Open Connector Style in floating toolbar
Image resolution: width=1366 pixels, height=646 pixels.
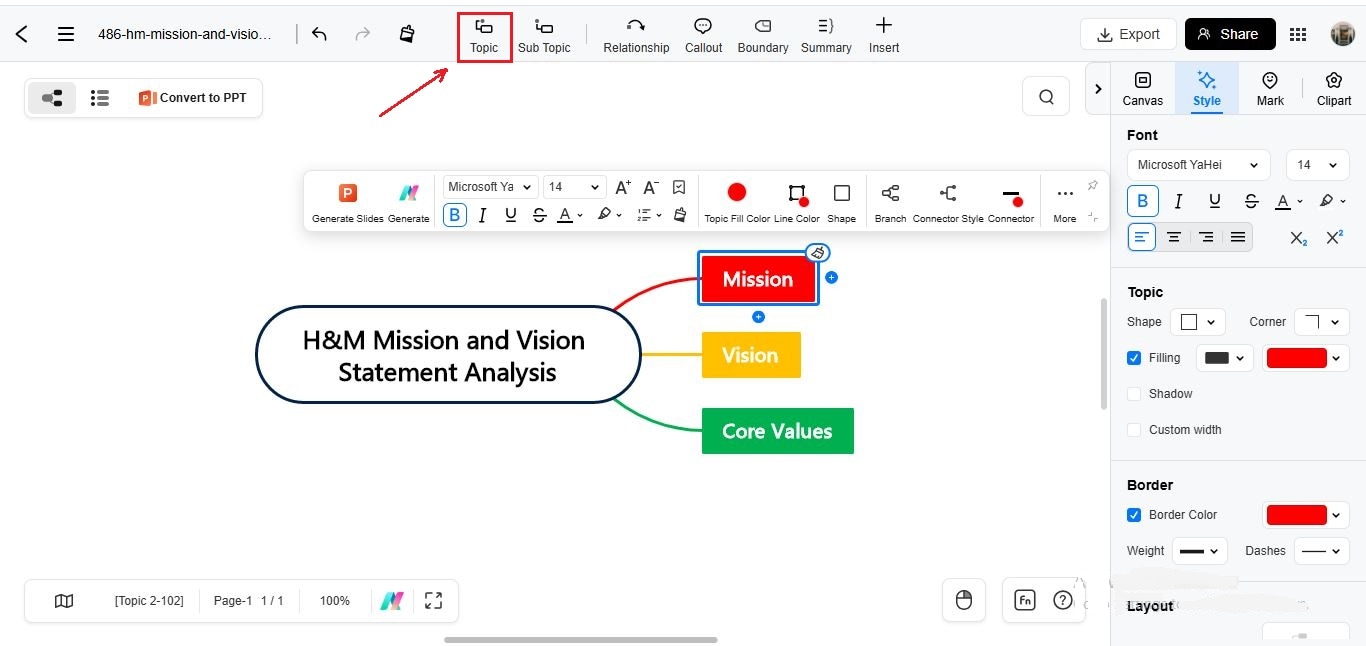(948, 202)
